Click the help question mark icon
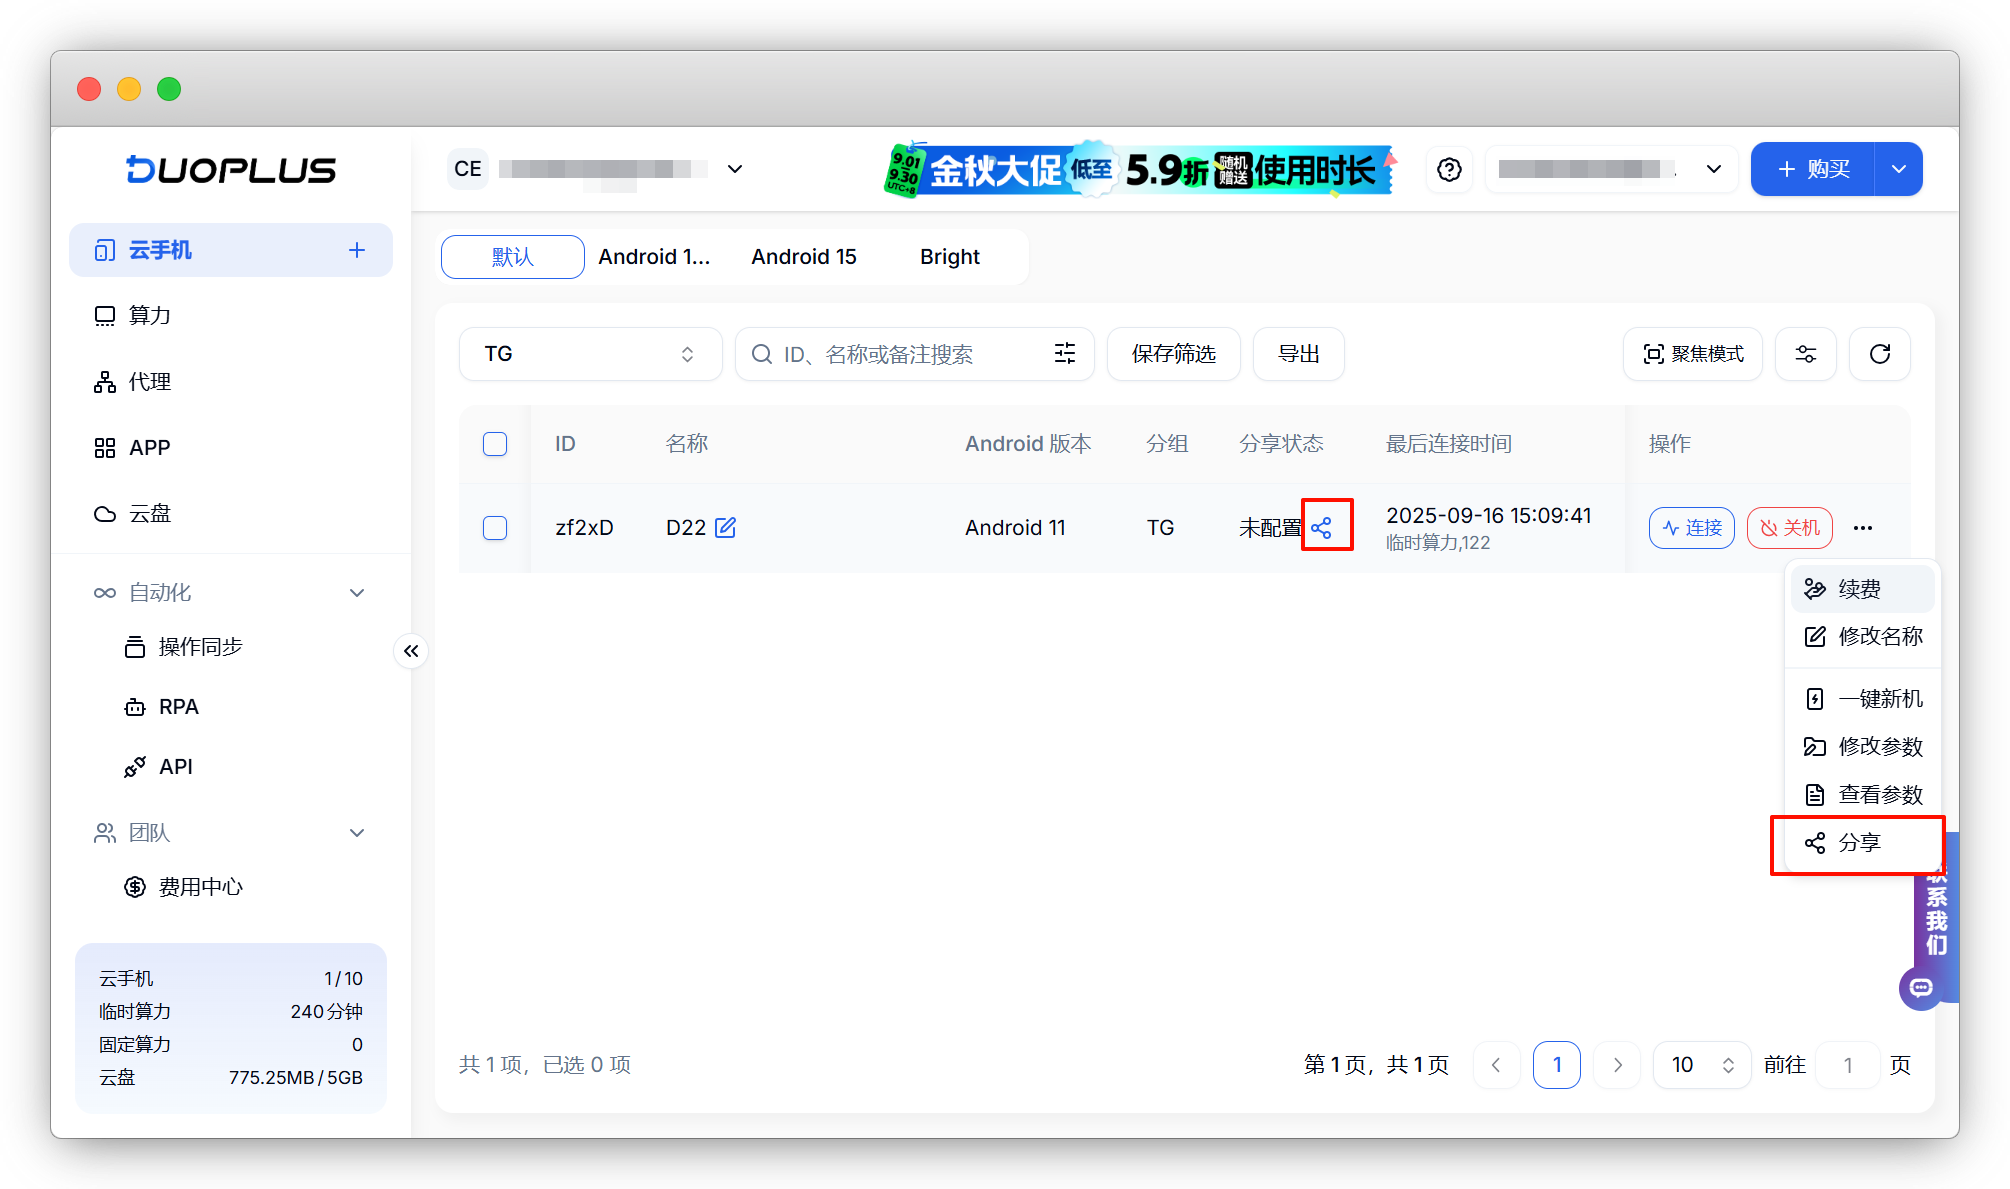2010x1189 pixels. tap(1449, 170)
